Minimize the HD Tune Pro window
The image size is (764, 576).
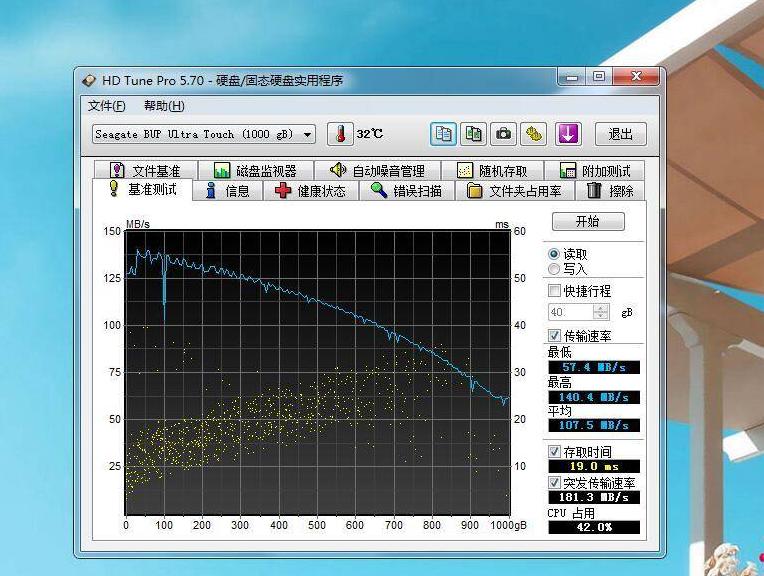coord(572,77)
